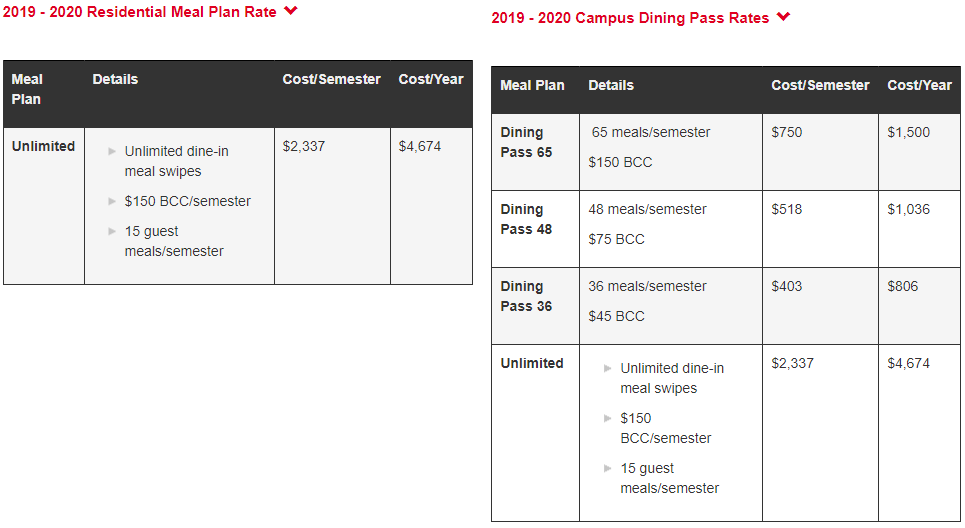Select the Unlimited label in dining pass table

[532, 363]
